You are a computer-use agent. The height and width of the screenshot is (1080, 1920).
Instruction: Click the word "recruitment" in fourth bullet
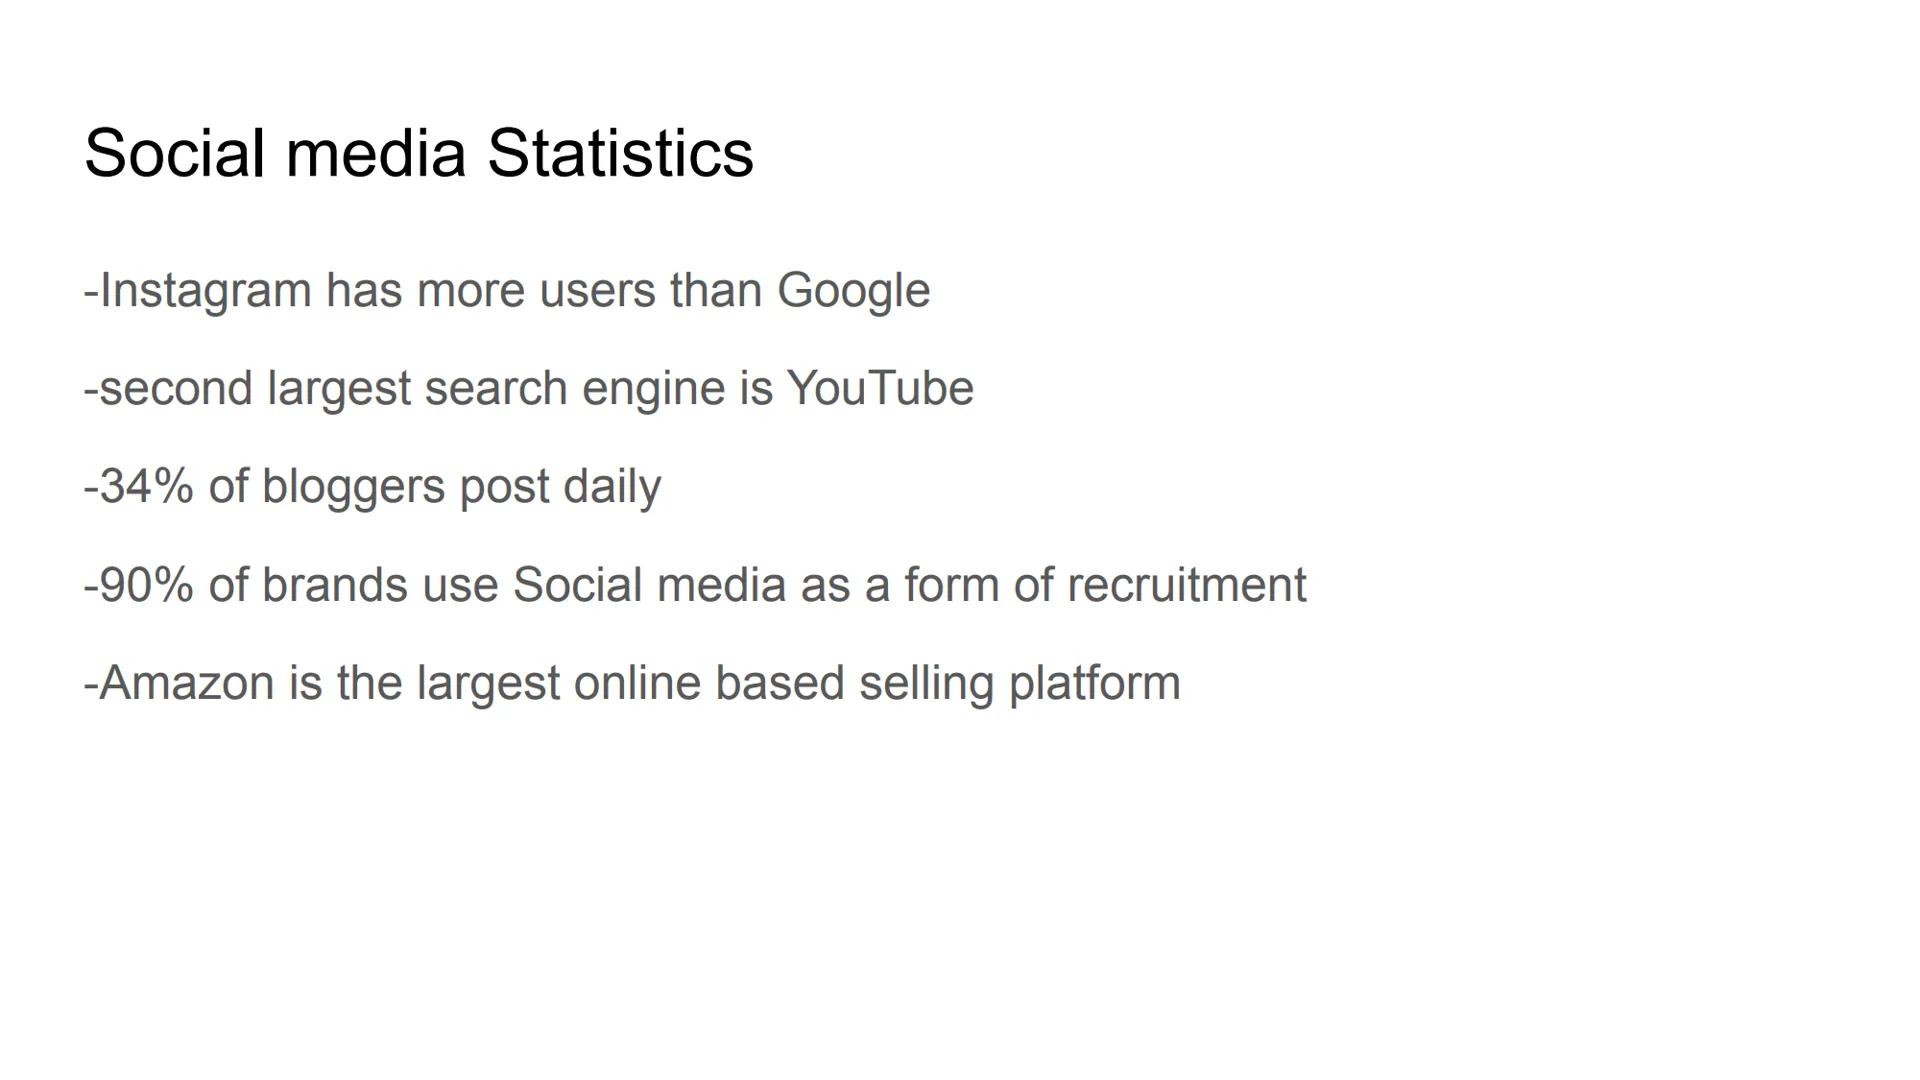(1186, 585)
